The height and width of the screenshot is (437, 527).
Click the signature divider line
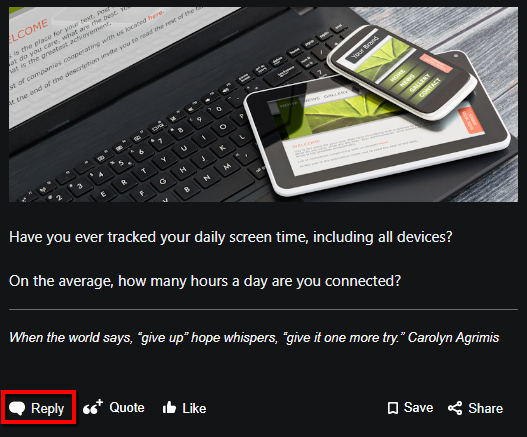click(x=263, y=309)
